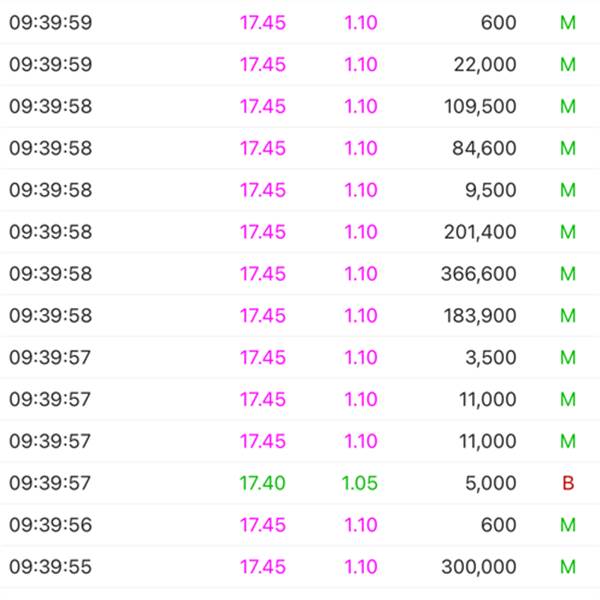Click the 183,900 volume entry
Screen dimensions: 600x600
pos(481,316)
